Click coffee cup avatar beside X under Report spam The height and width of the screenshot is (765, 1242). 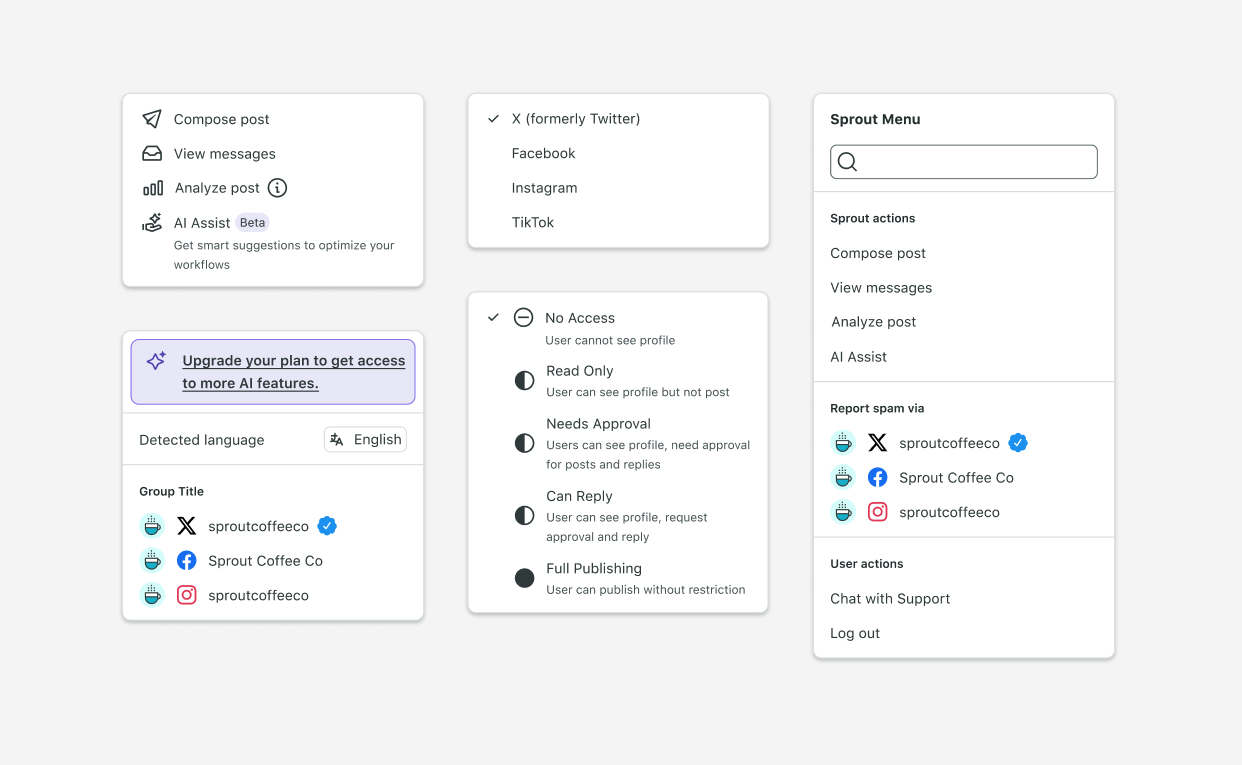point(843,443)
